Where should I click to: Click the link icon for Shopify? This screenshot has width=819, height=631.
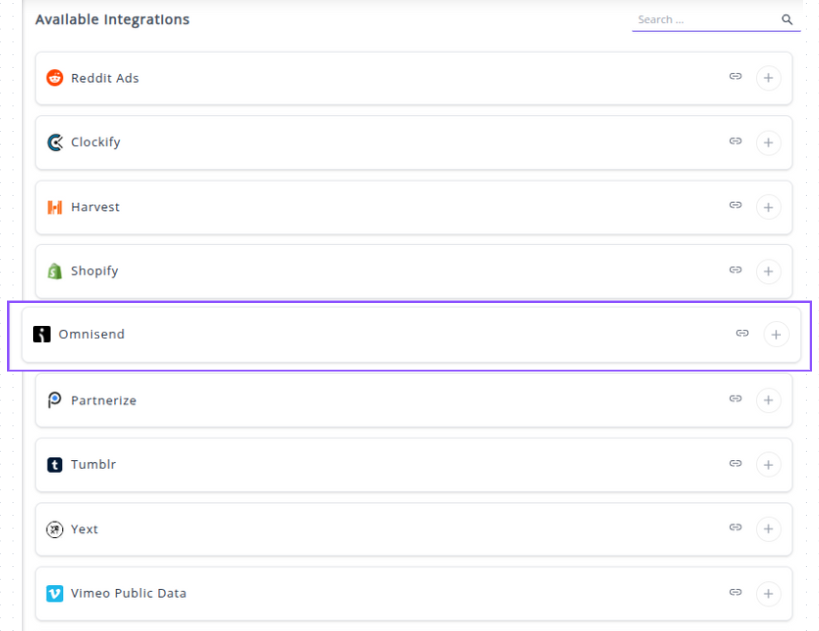pyautogui.click(x=735, y=270)
